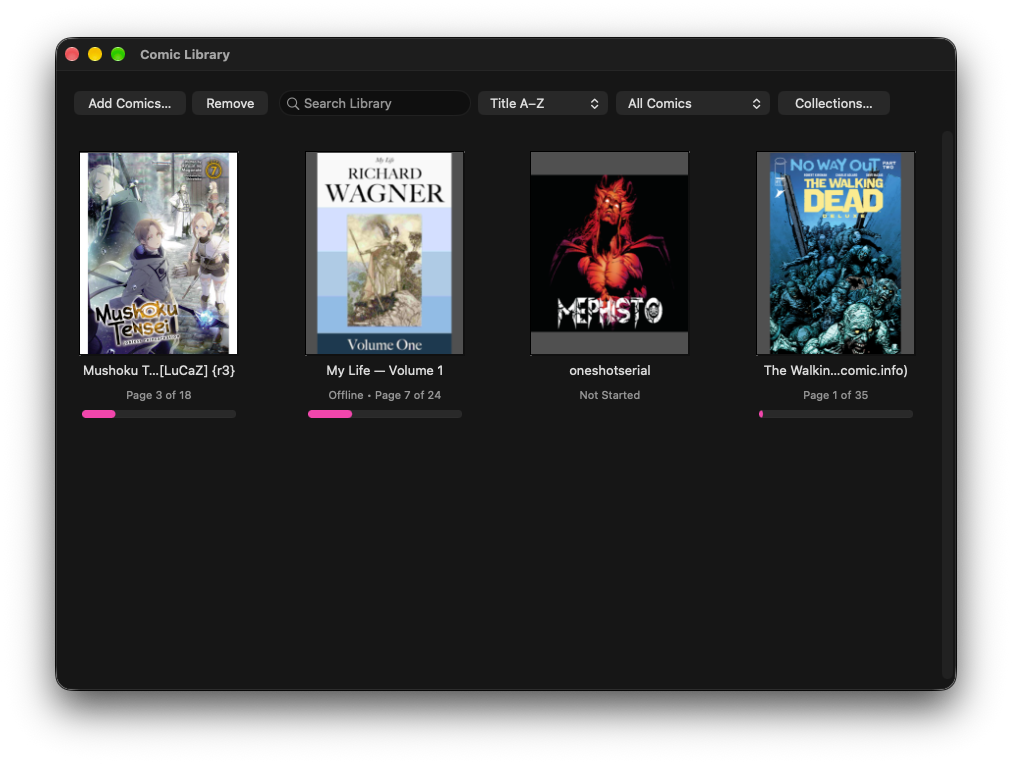Screen dimensions: 1012x764
Task: Click the oneshotserial title label
Action: click(x=609, y=370)
